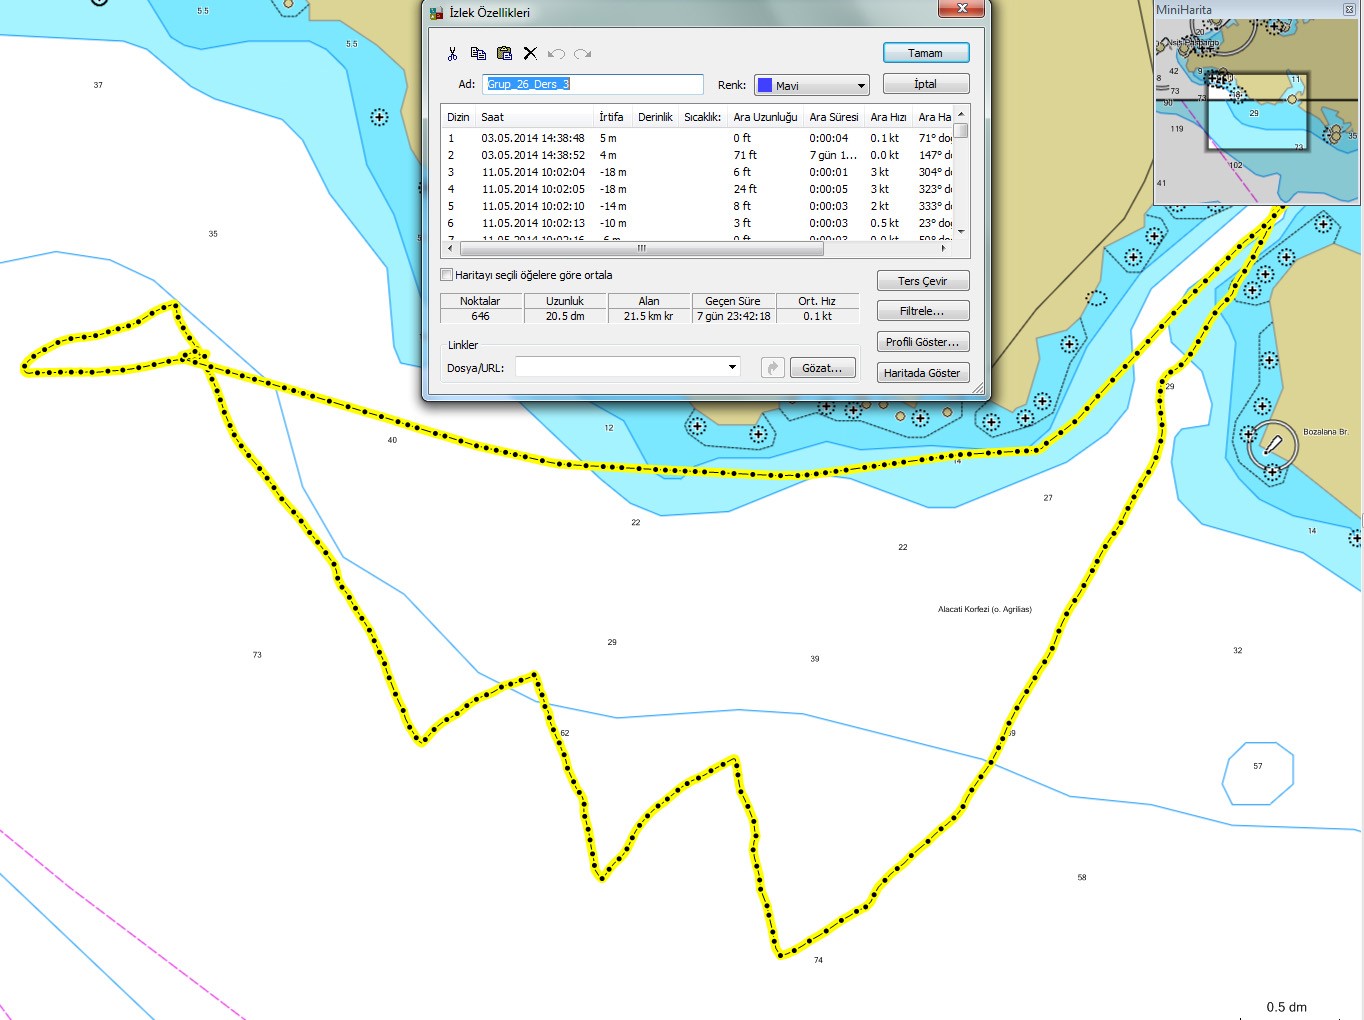This screenshot has height=1020, width=1364.
Task: Click the Saat column header
Action: [535, 117]
